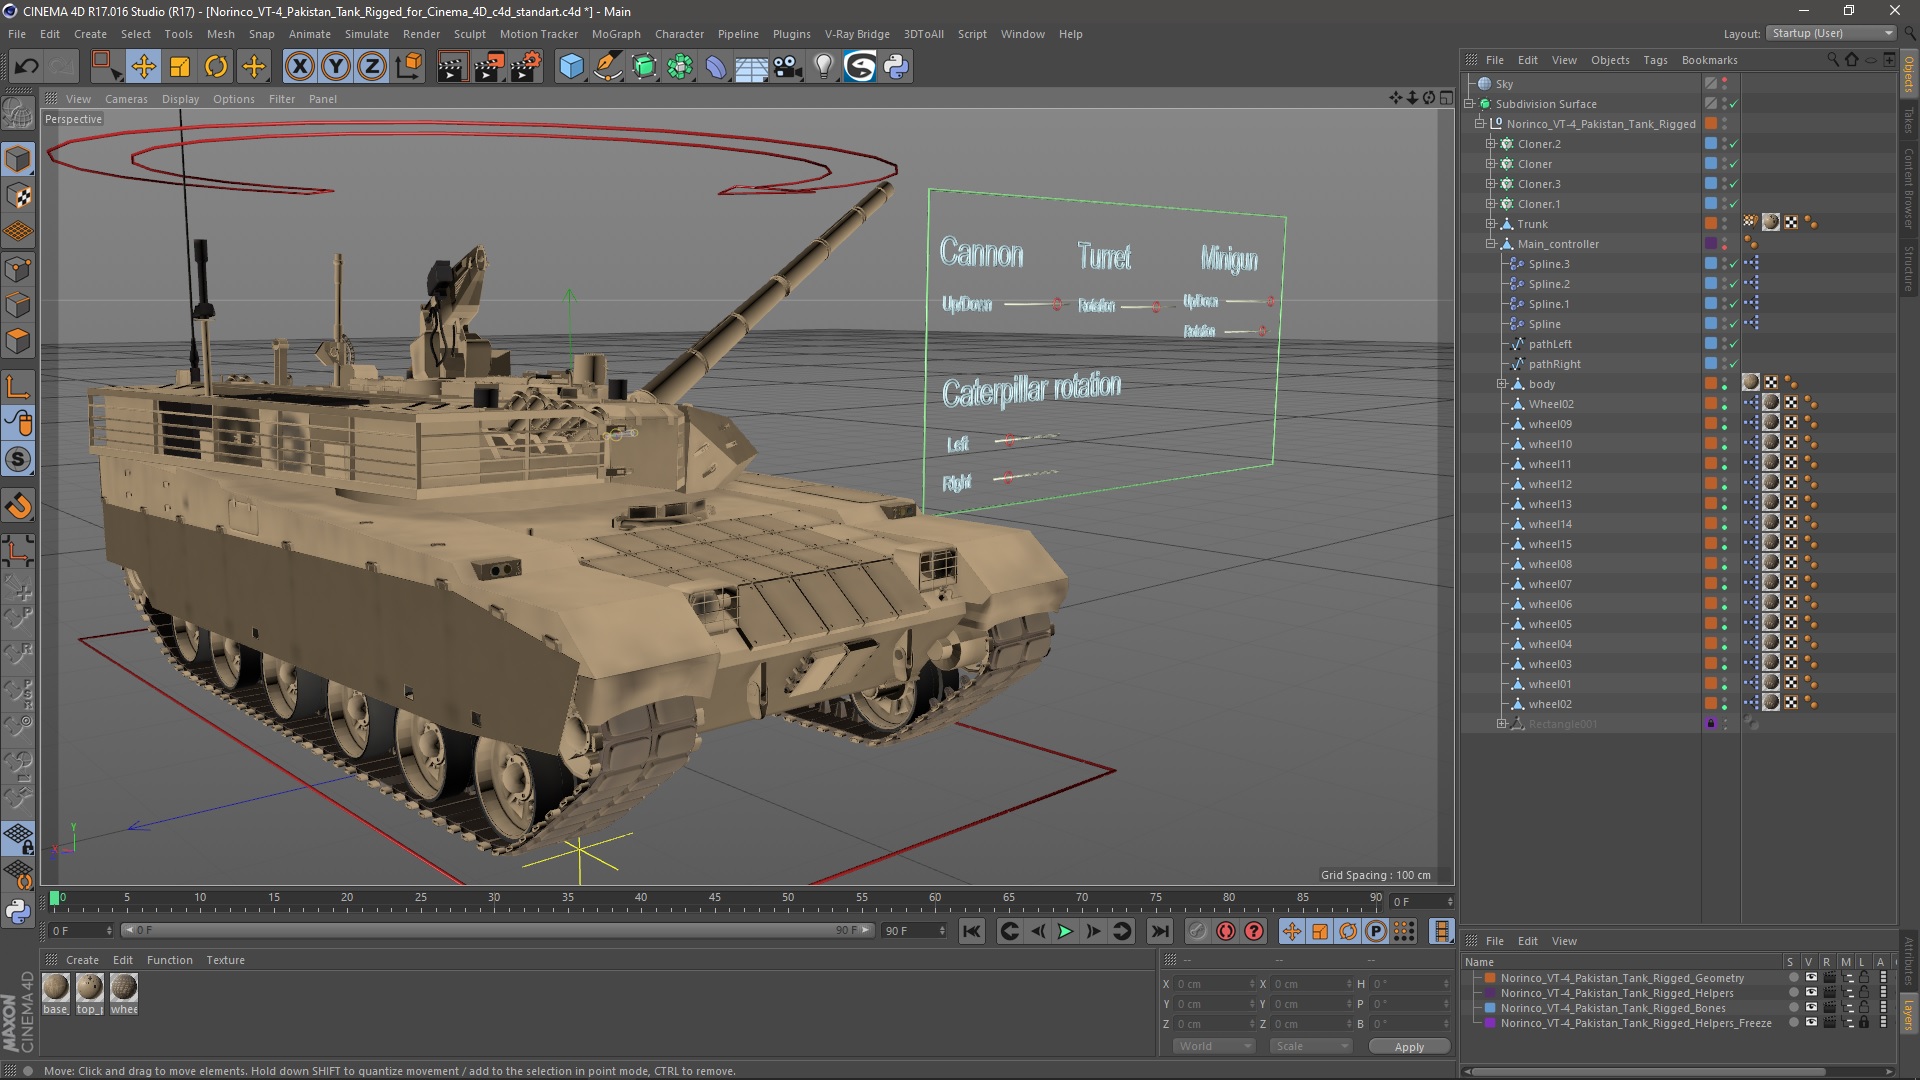Open the MoGraph array generator icon

pyautogui.click(x=680, y=67)
